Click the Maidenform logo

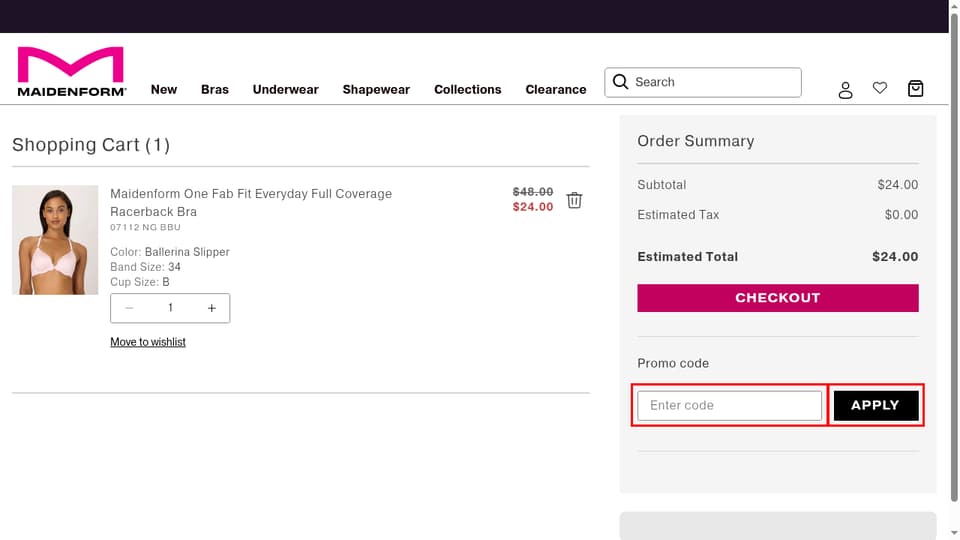click(x=72, y=72)
